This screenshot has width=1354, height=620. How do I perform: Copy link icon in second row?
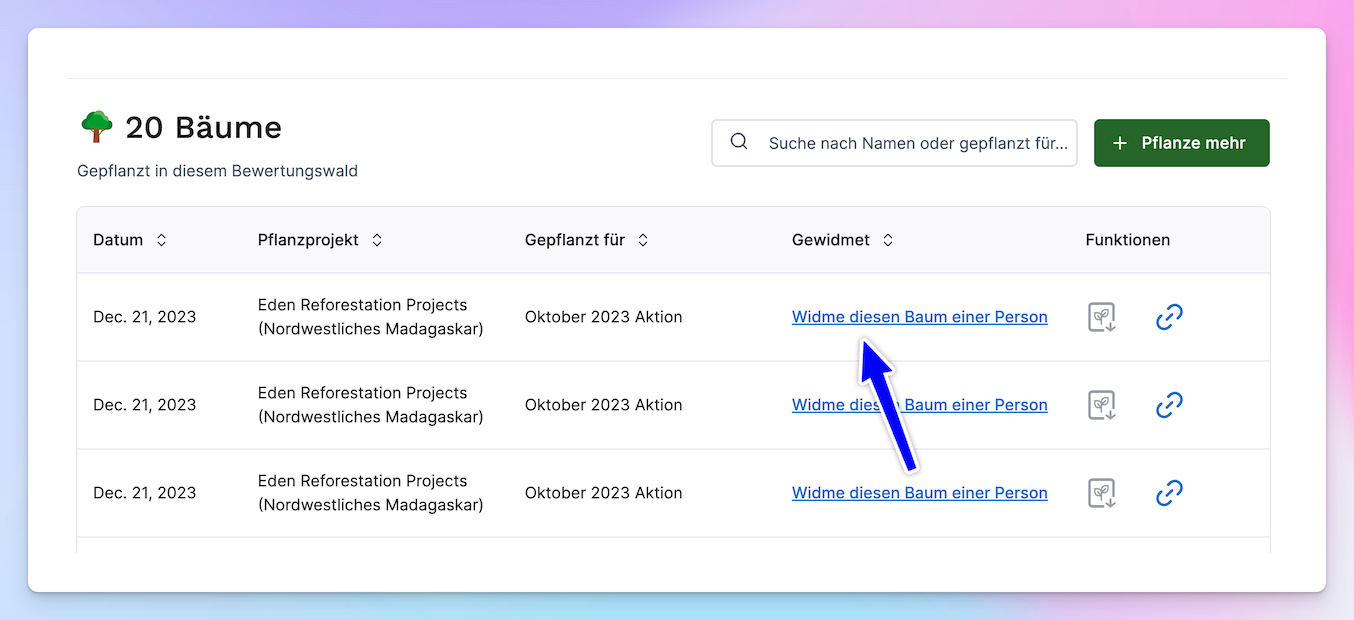(1169, 405)
